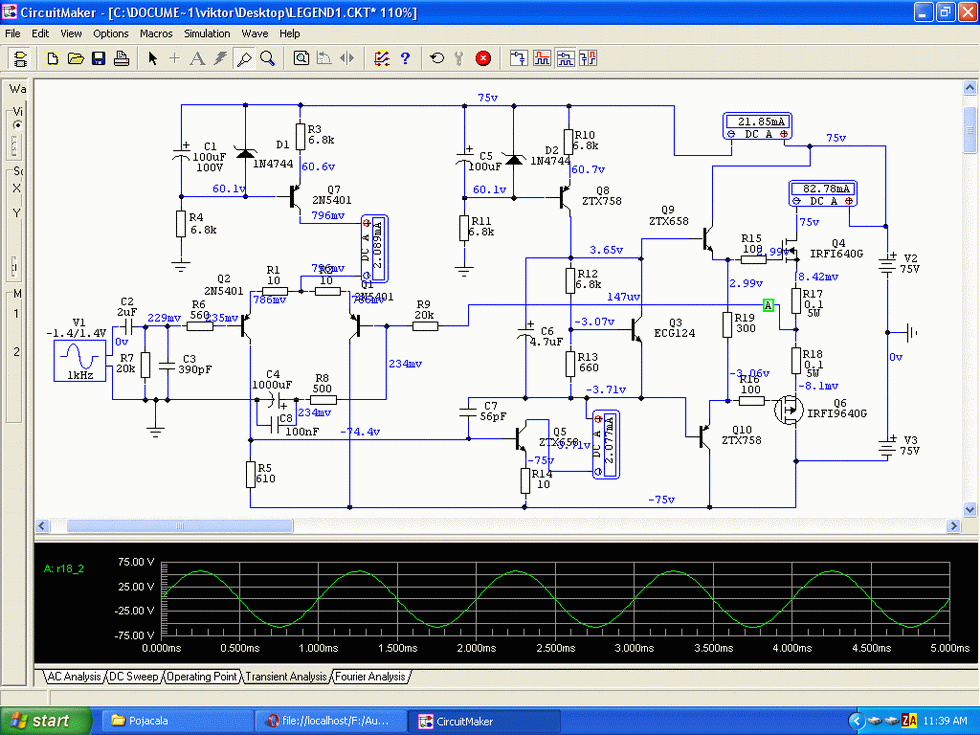Viewport: 980px width, 735px height.
Task: Print the schematic with printer icon
Action: pos(121,59)
